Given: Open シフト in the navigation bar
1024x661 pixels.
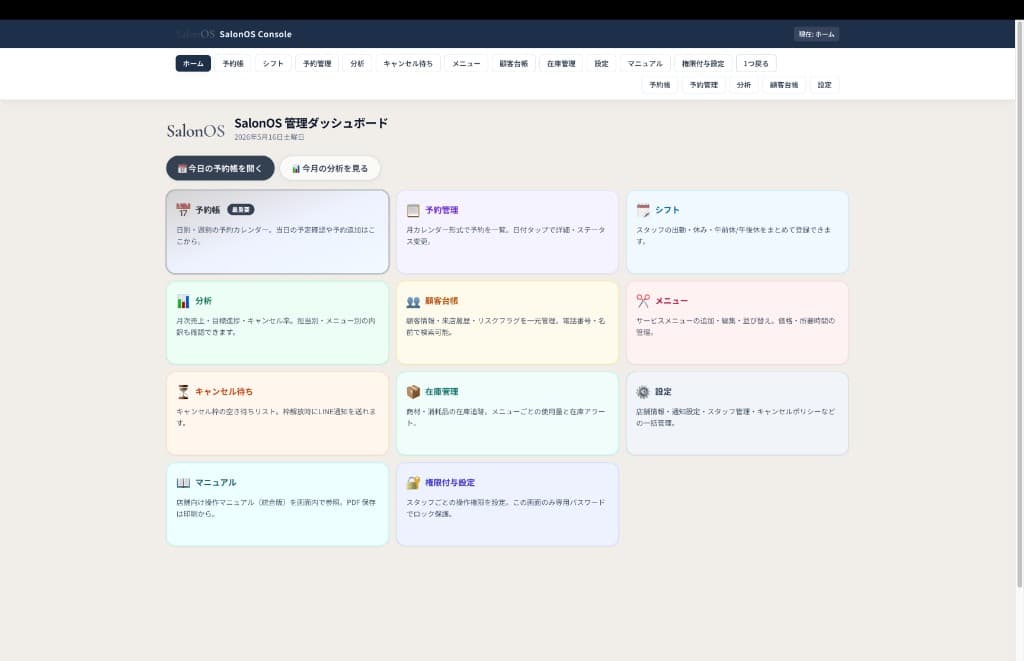Looking at the screenshot, I should tap(273, 63).
